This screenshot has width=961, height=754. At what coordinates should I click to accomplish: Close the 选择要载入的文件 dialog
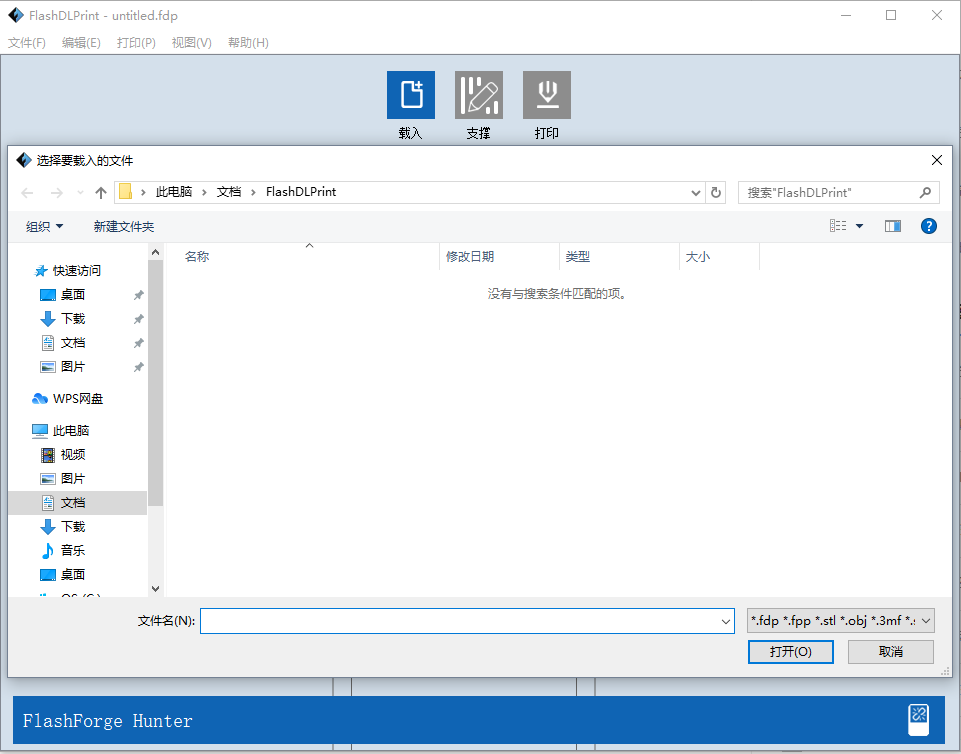[x=936, y=161]
